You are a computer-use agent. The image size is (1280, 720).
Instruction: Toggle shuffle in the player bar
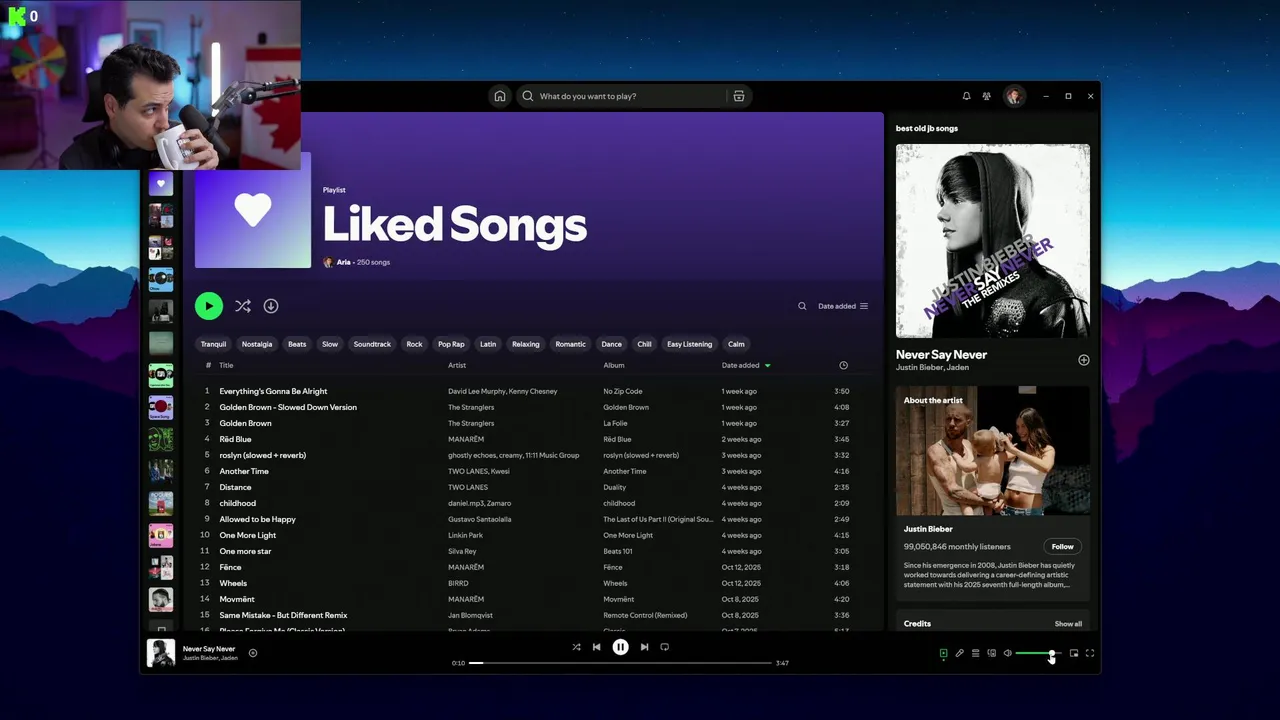(576, 647)
